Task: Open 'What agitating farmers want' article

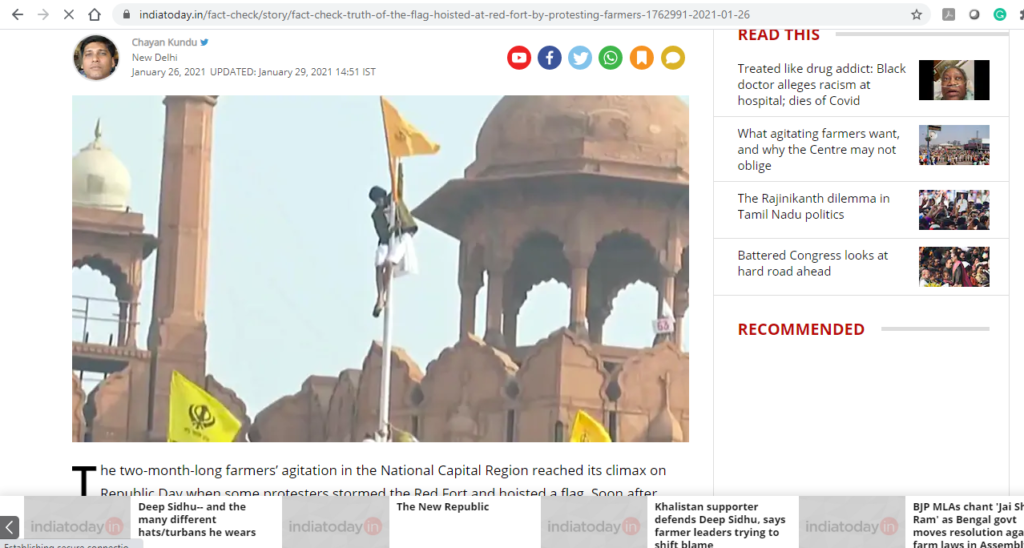Action: [x=818, y=150]
